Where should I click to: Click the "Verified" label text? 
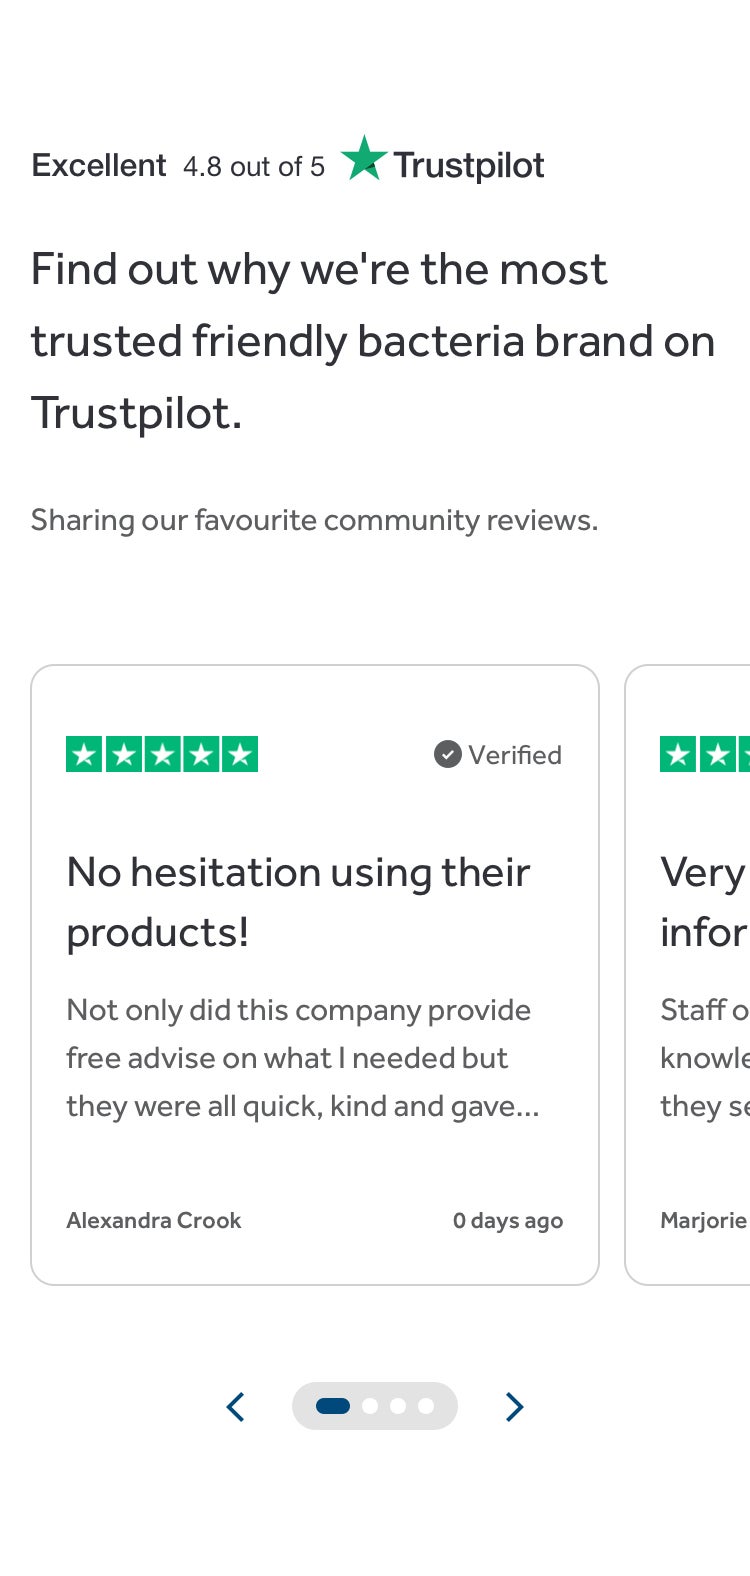point(515,755)
